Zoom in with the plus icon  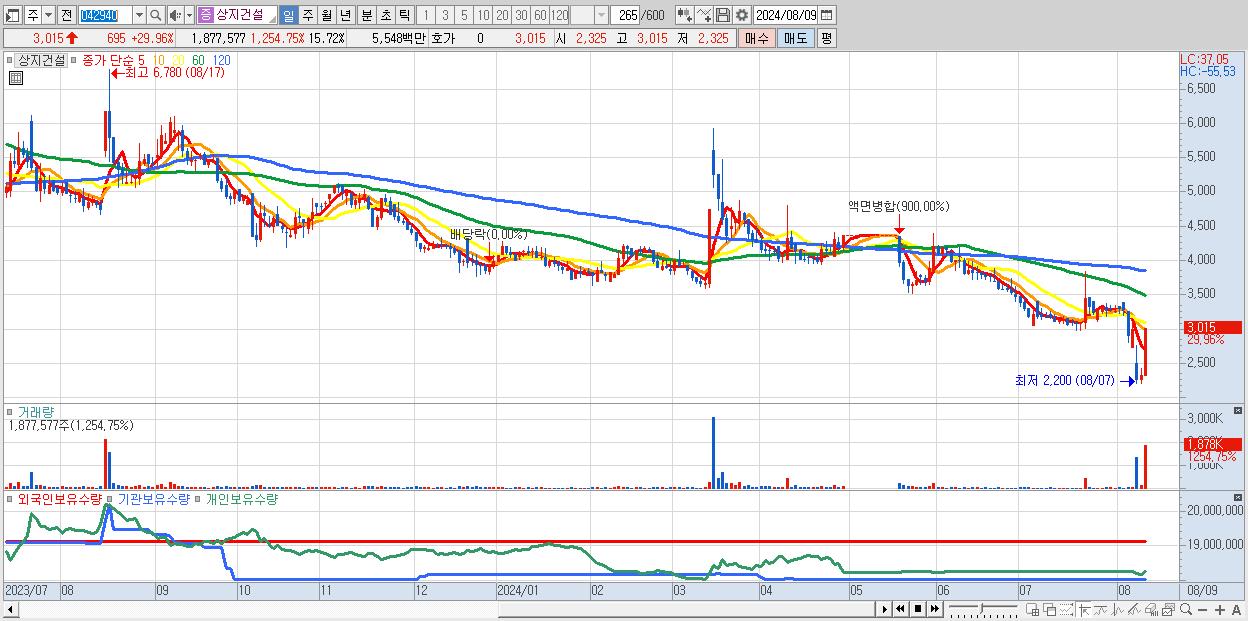1219,610
